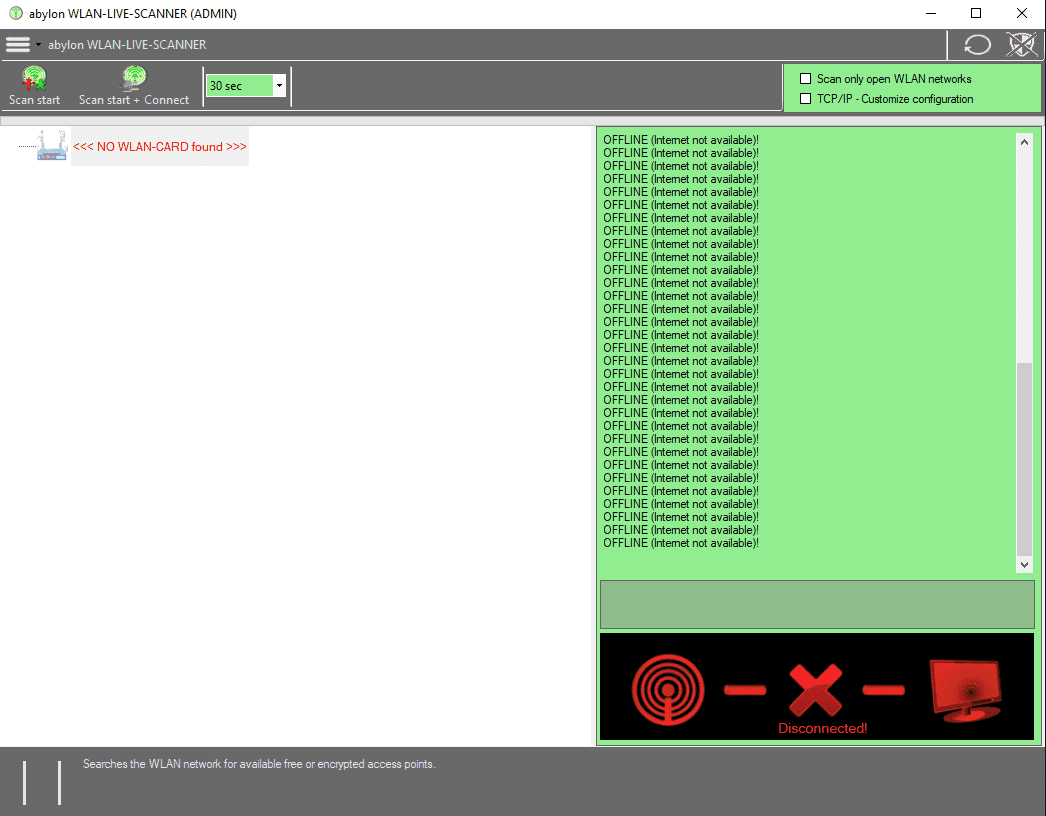Click the crossed-out disconnect icon in header
The width and height of the screenshot is (1046, 816).
tap(1021, 45)
